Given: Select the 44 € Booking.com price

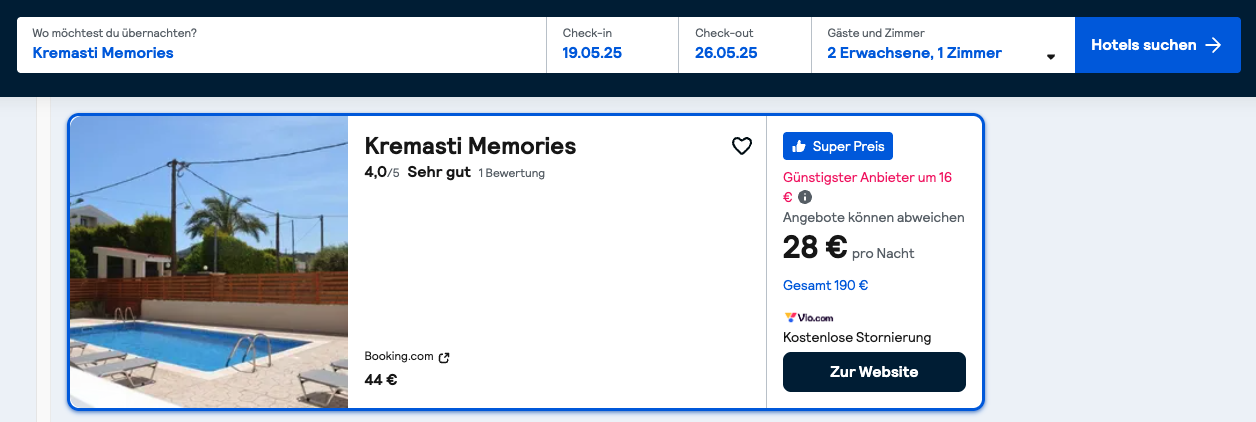Looking at the screenshot, I should pyautogui.click(x=381, y=380).
